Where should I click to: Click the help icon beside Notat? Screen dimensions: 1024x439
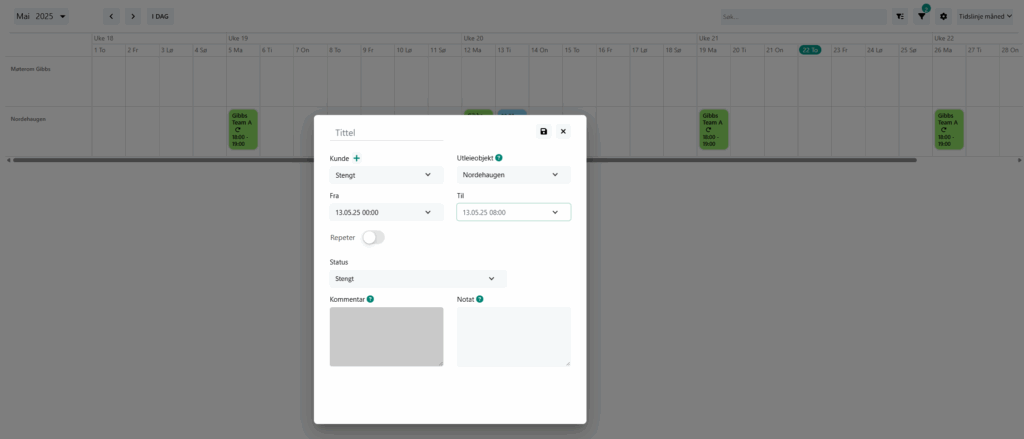click(x=480, y=299)
